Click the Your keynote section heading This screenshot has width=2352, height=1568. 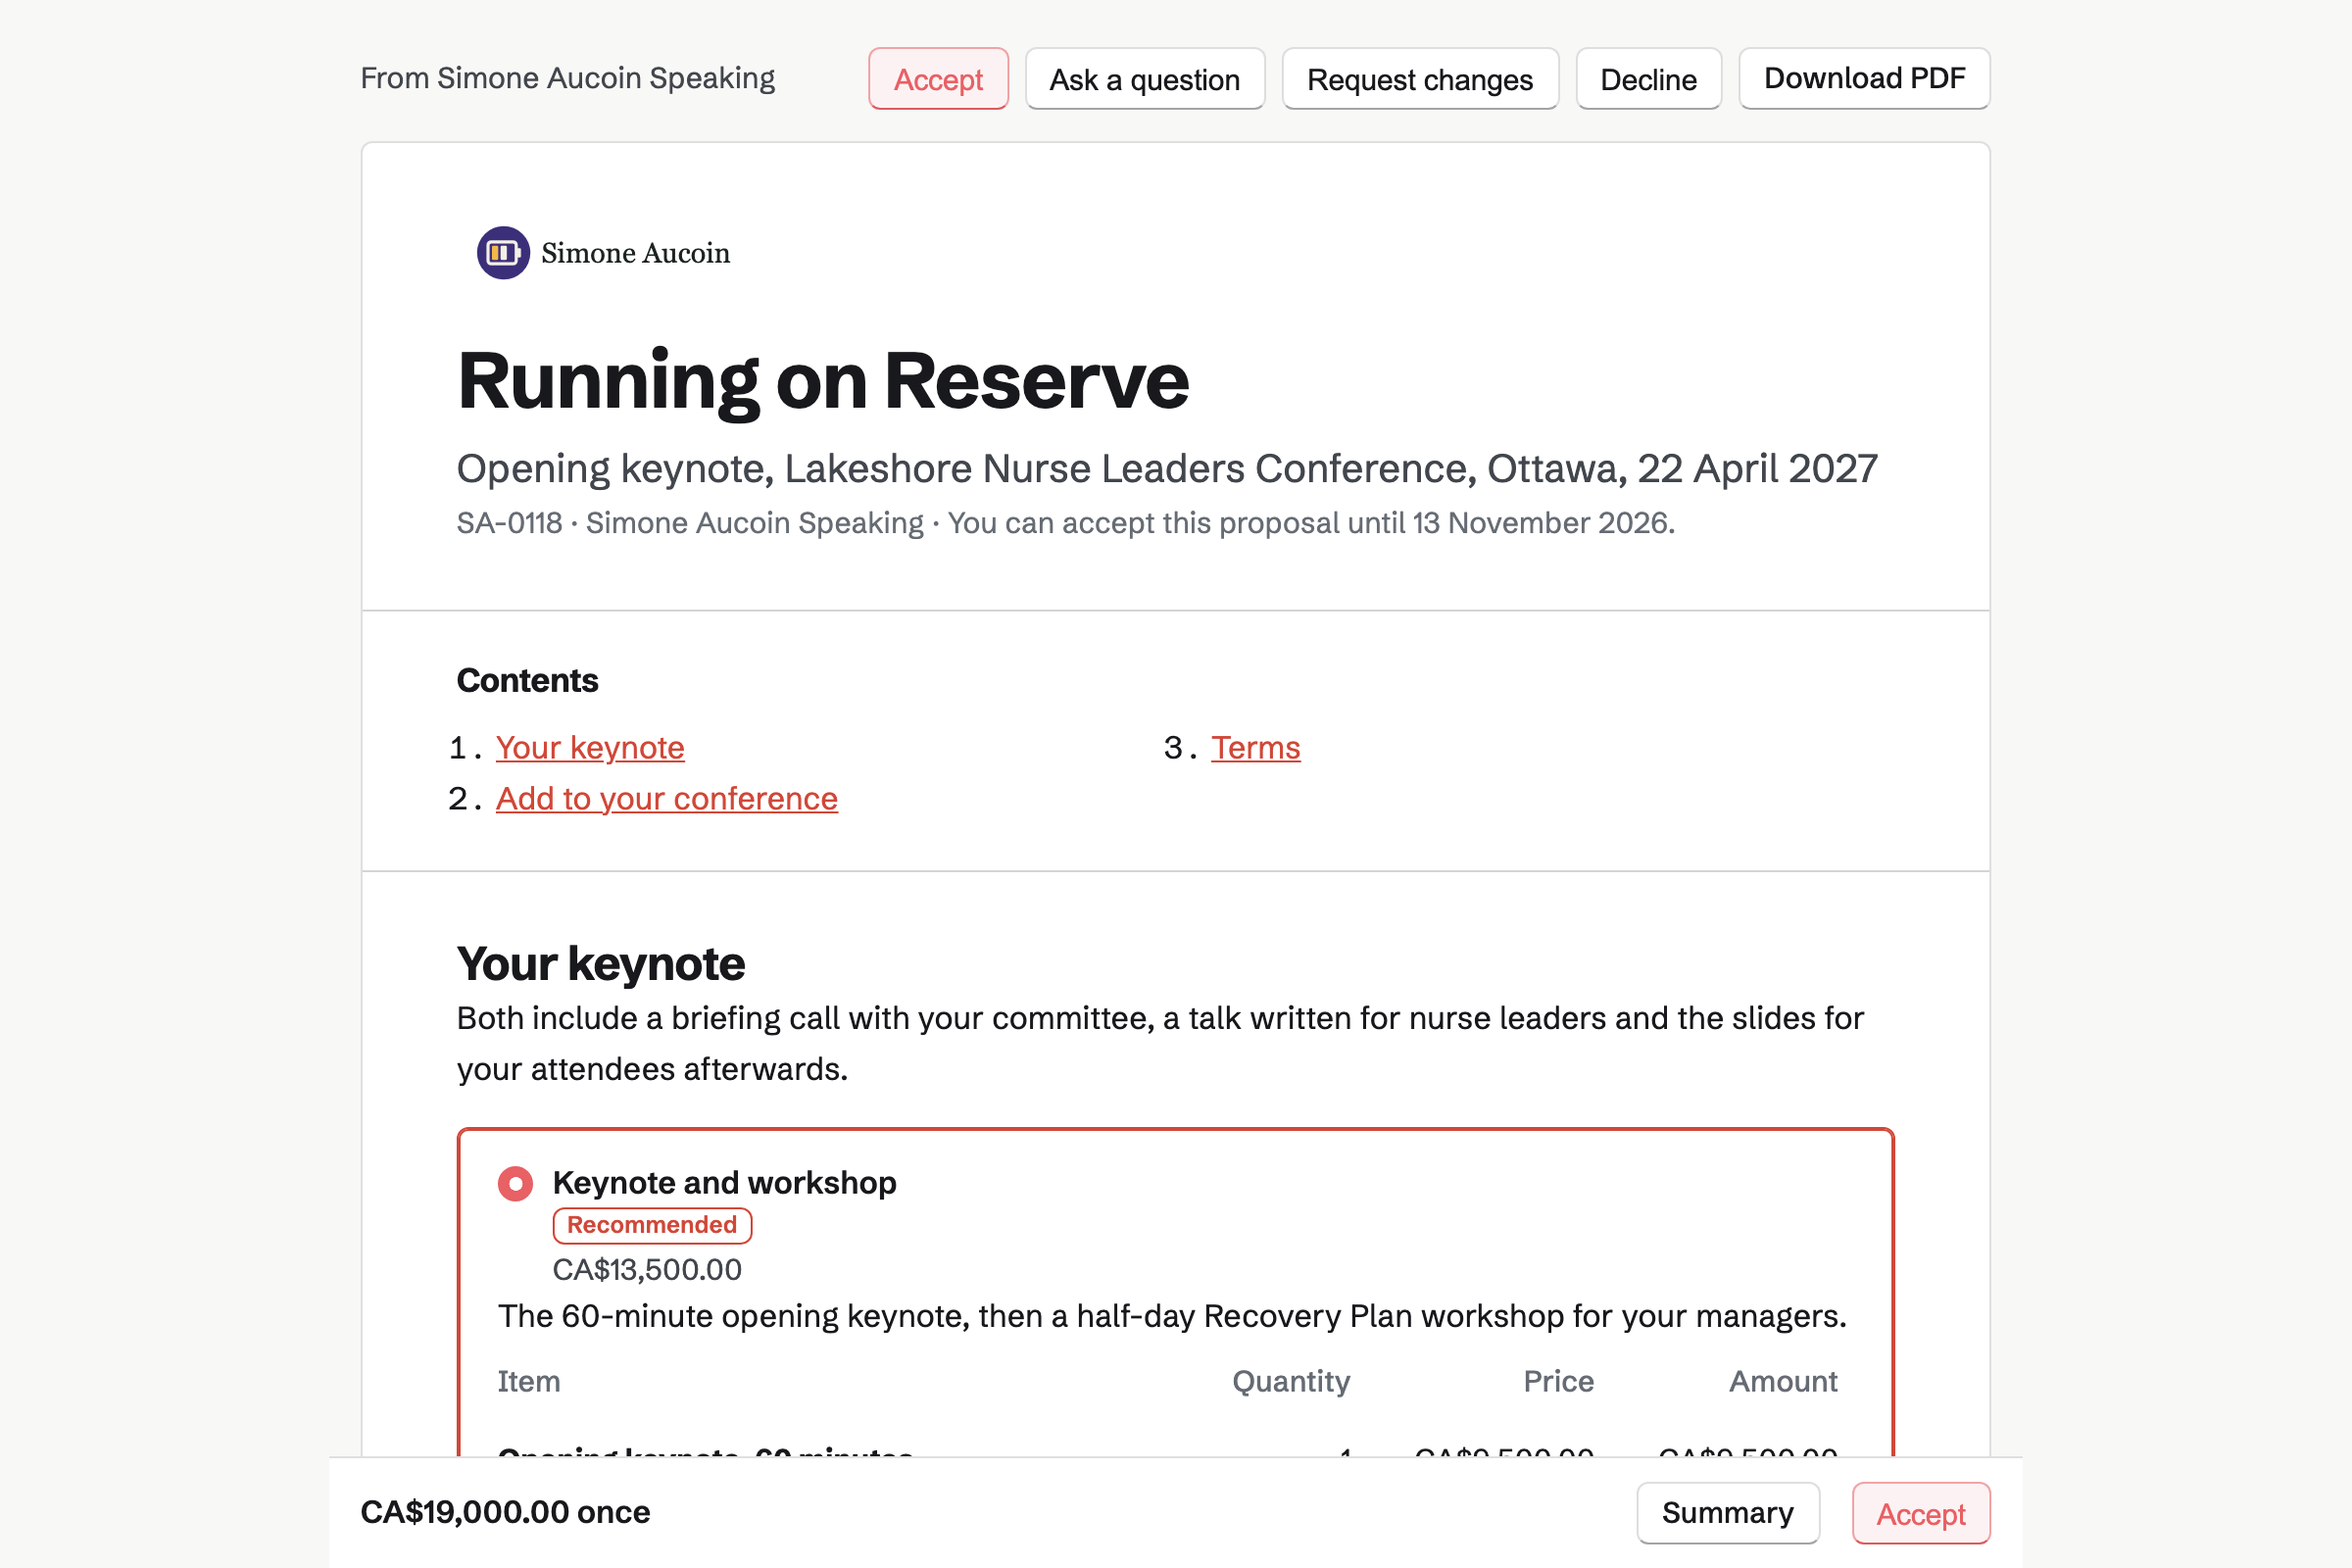tap(601, 964)
